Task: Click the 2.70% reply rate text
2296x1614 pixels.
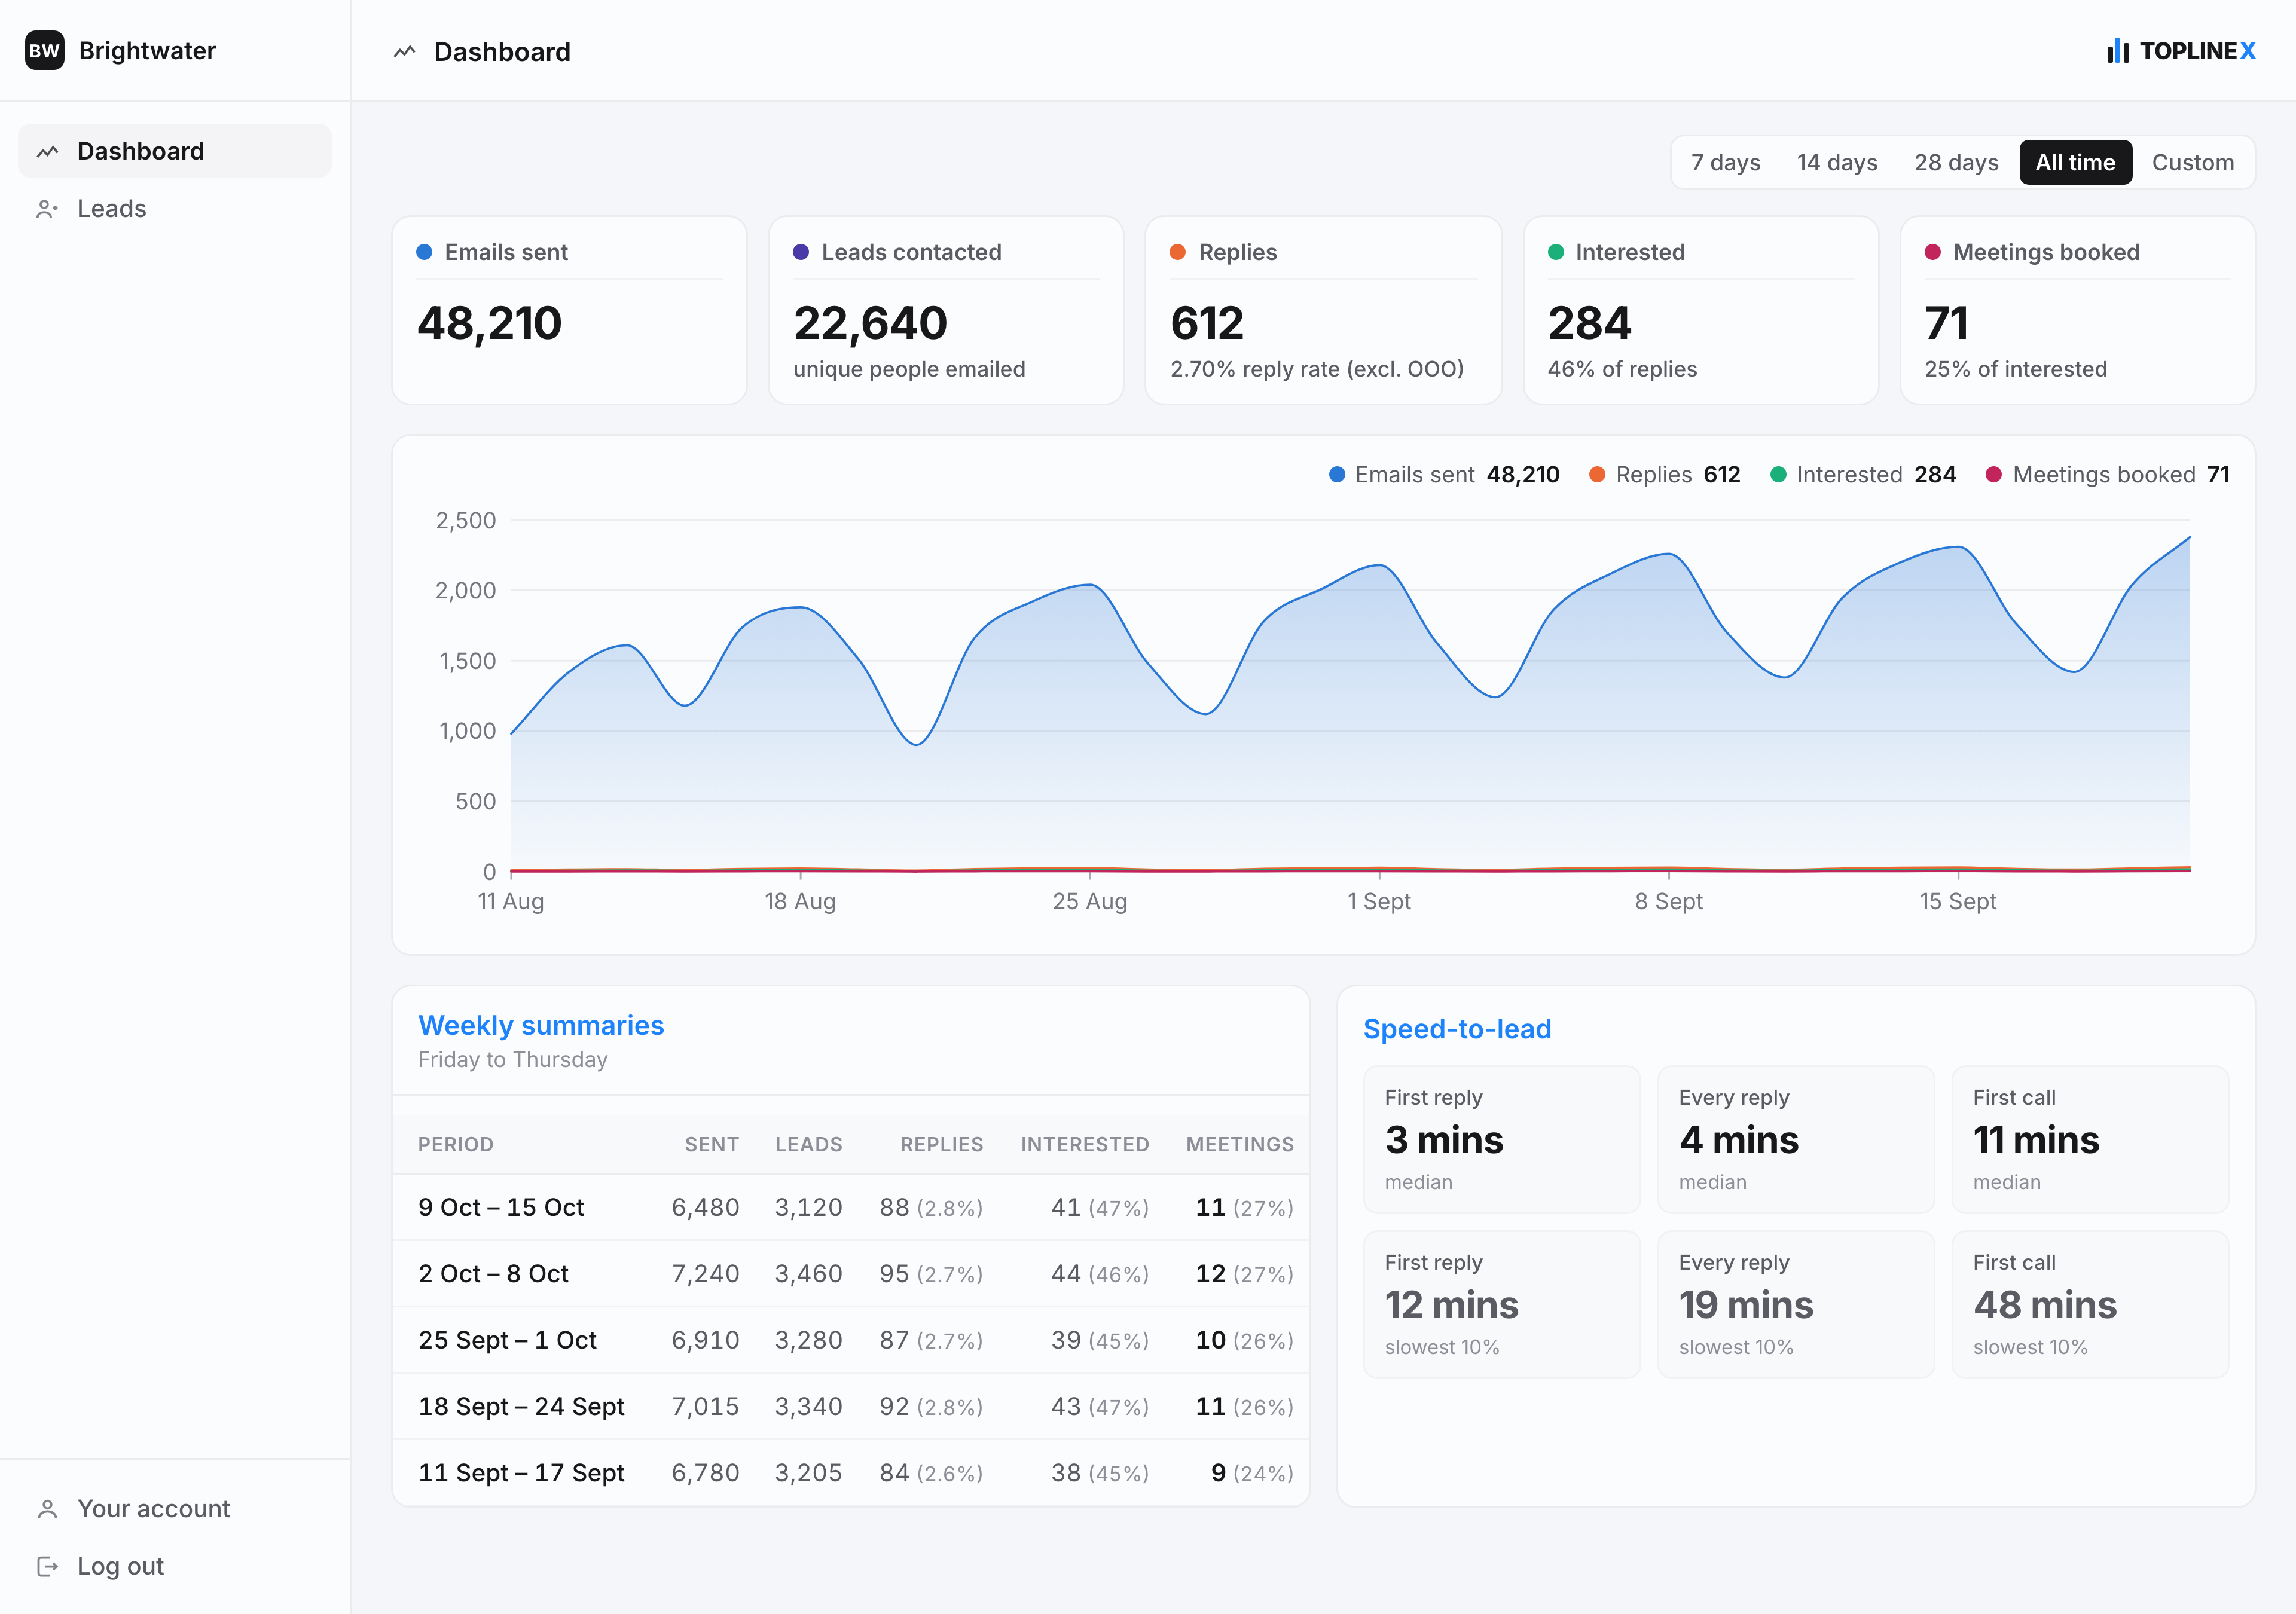Action: 1317,369
